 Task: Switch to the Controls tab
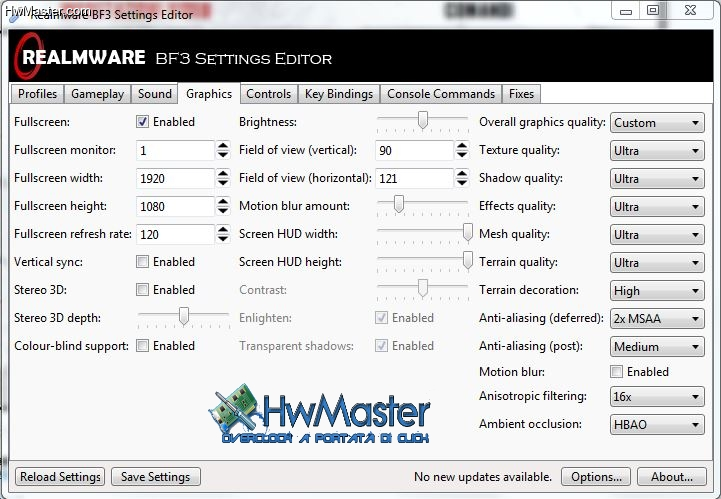pyautogui.click(x=269, y=94)
